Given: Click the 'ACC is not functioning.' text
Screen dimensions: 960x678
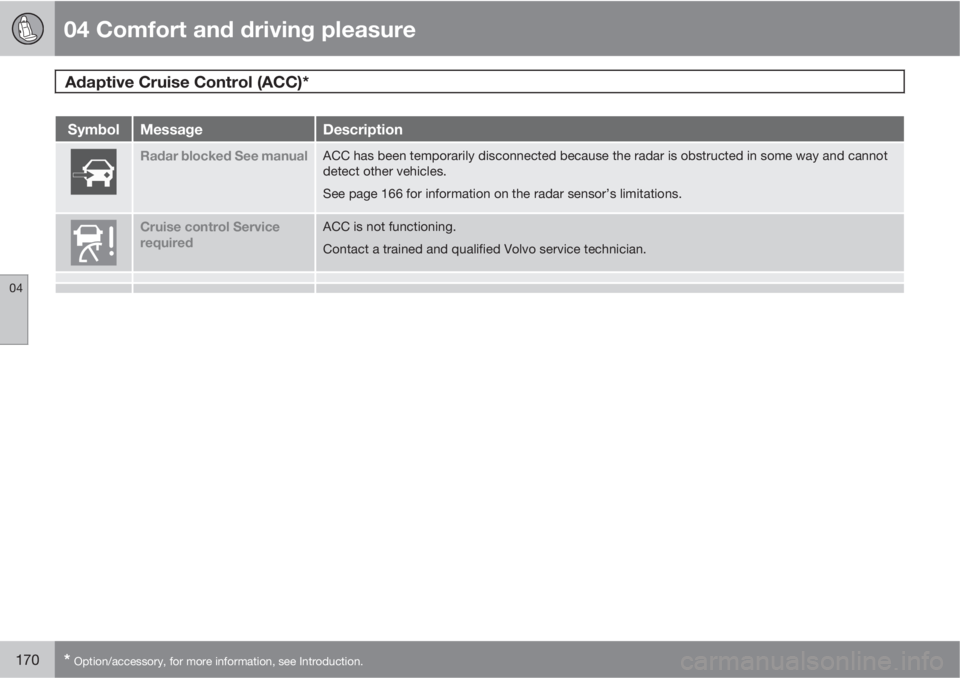Looking at the screenshot, I should pyautogui.click(x=389, y=227).
